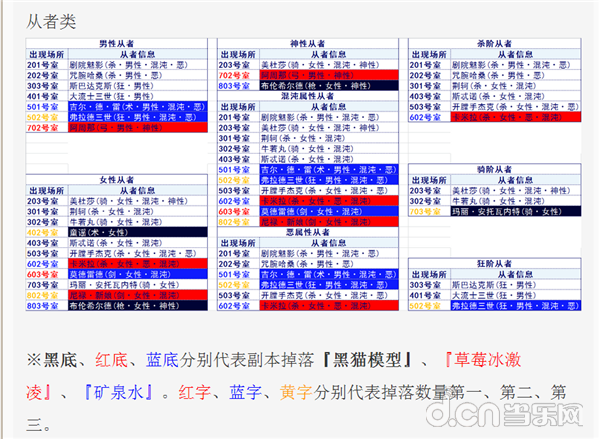Select the '女性从者' table title
The height and width of the screenshot is (439, 600).
(x=117, y=180)
